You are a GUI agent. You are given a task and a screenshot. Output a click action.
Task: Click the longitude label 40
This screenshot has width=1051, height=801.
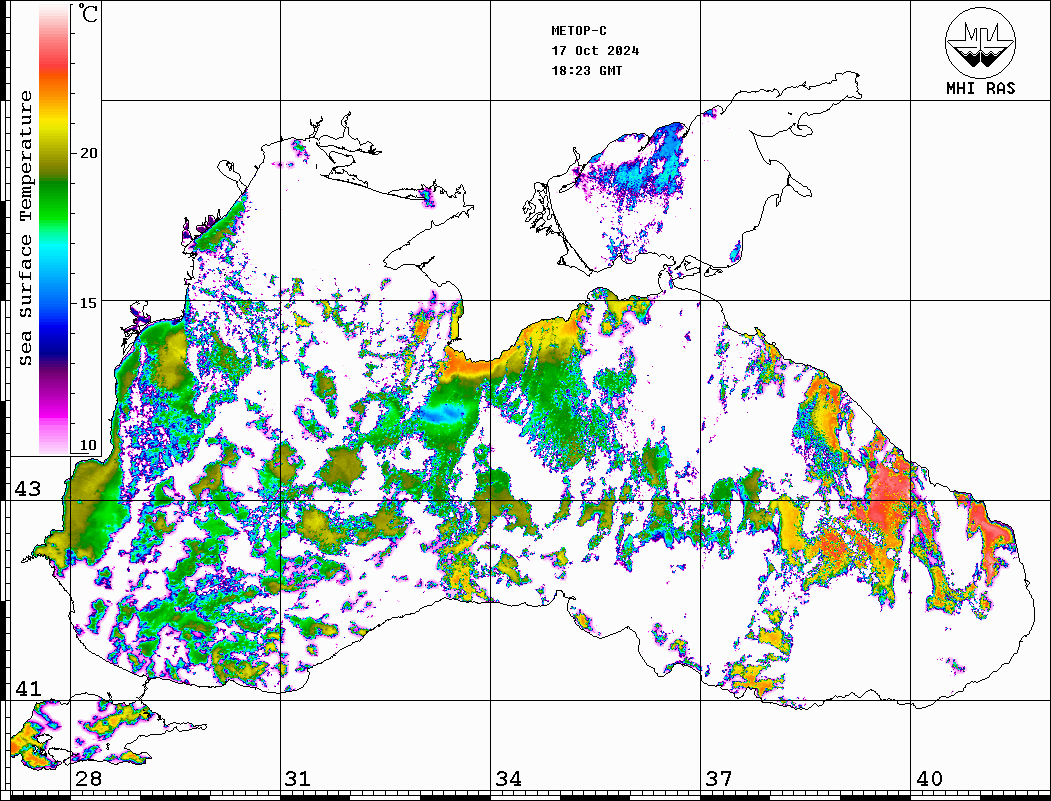928,778
